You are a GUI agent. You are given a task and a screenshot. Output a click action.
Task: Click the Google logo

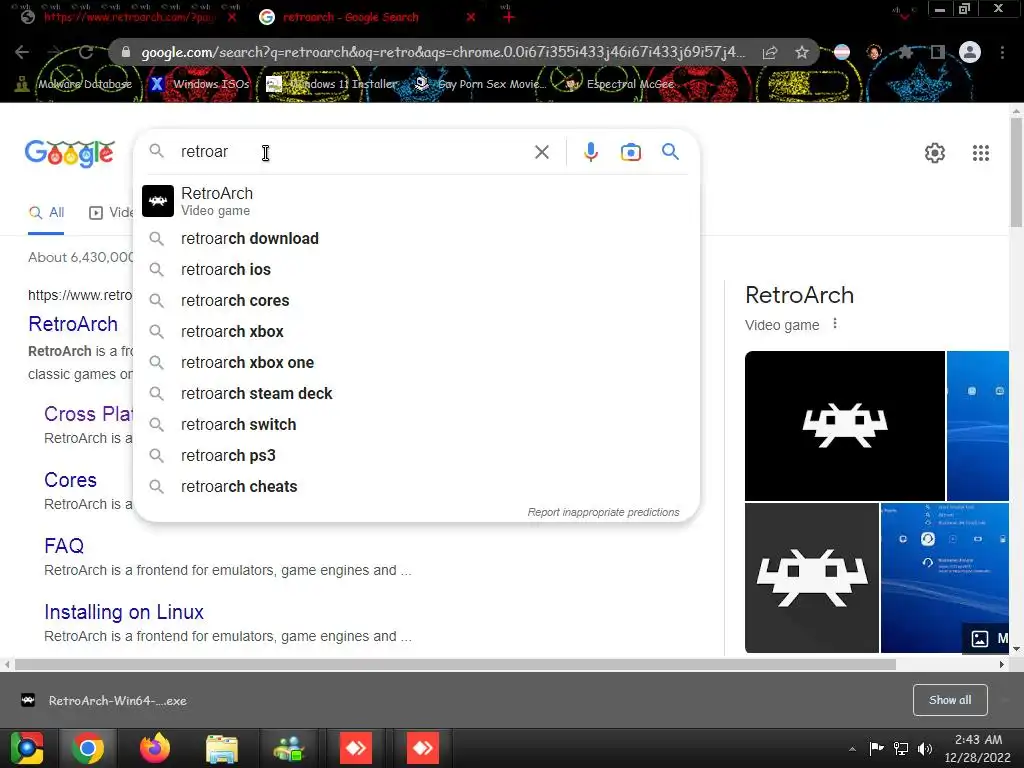click(70, 153)
